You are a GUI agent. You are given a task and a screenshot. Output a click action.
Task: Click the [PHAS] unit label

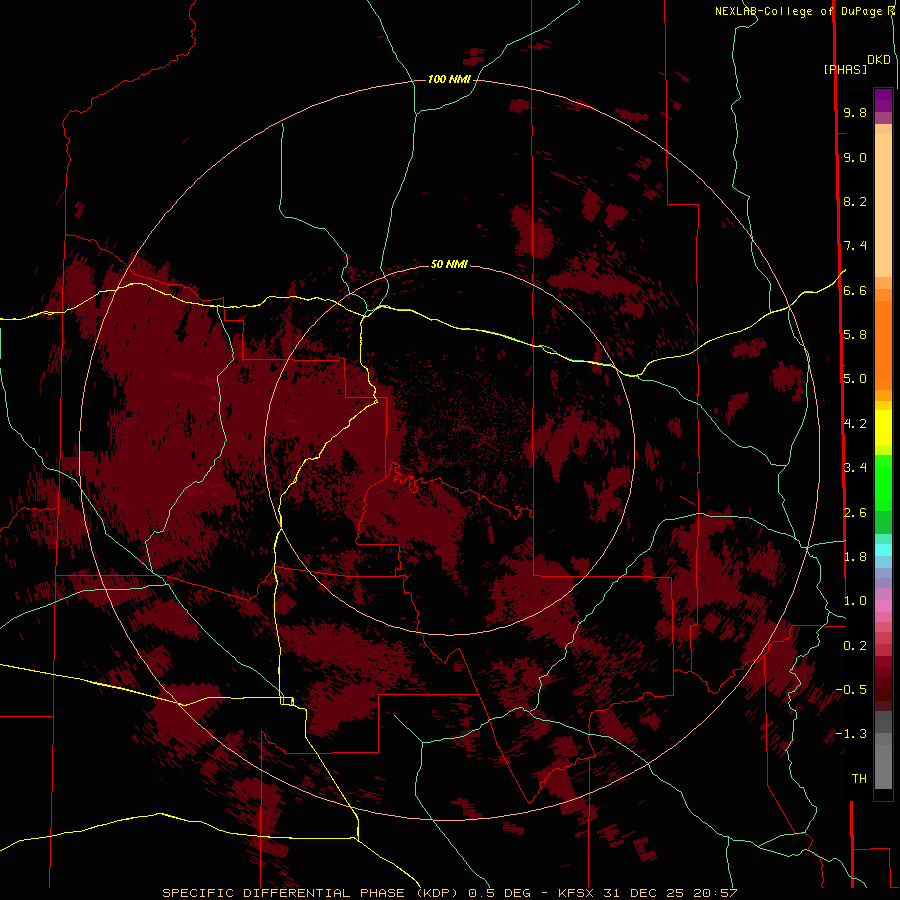(845, 69)
